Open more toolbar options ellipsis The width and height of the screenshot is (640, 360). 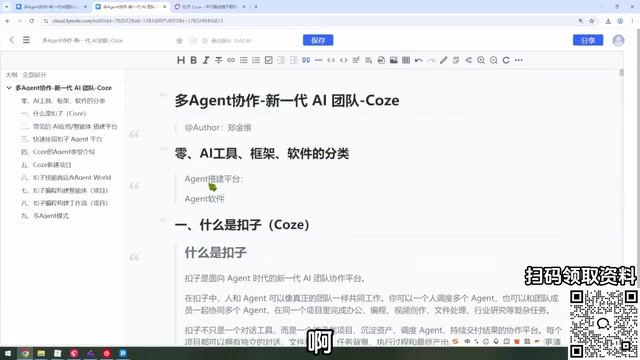(x=519, y=60)
